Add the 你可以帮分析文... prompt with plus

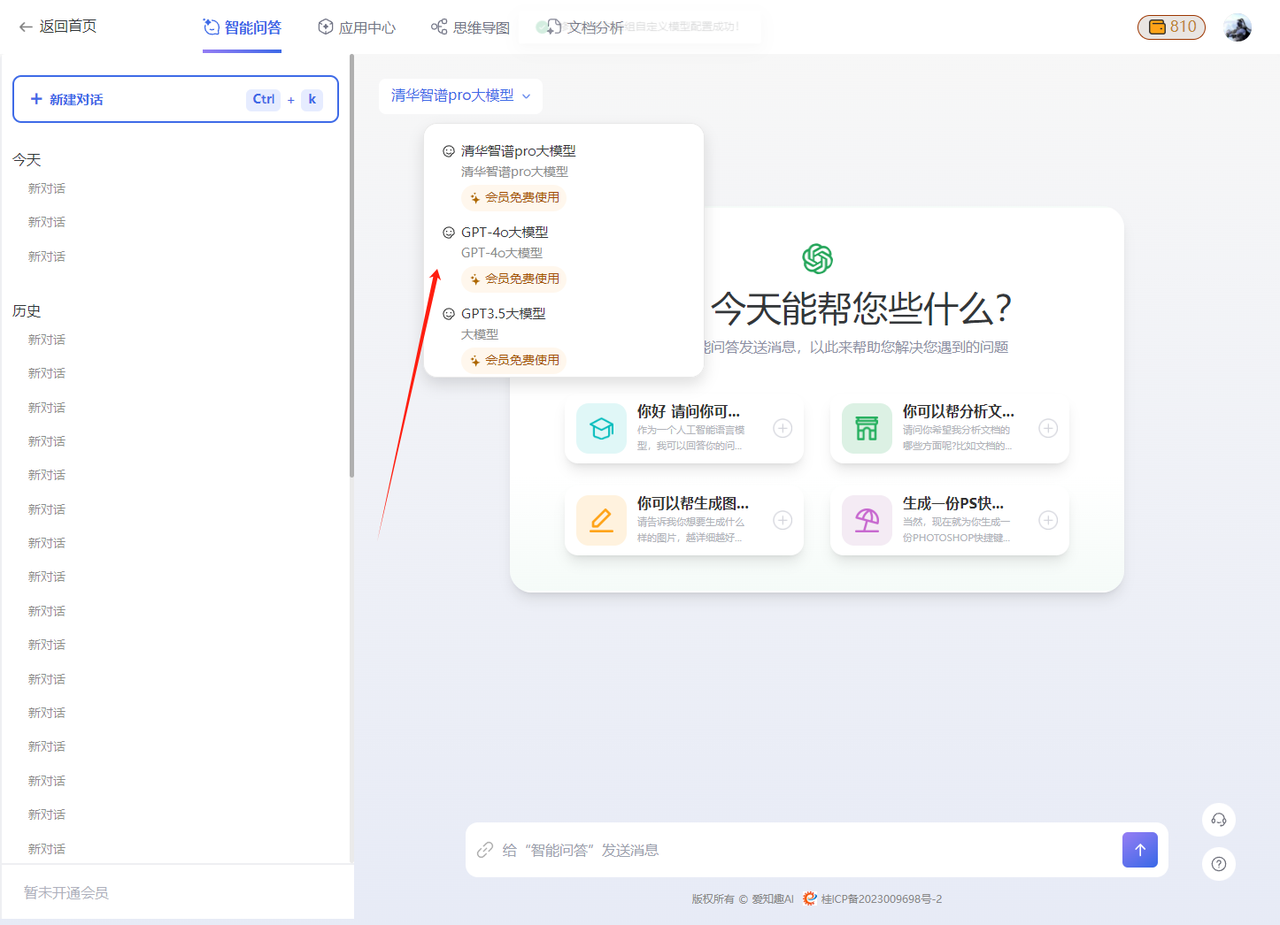pyautogui.click(x=1048, y=429)
